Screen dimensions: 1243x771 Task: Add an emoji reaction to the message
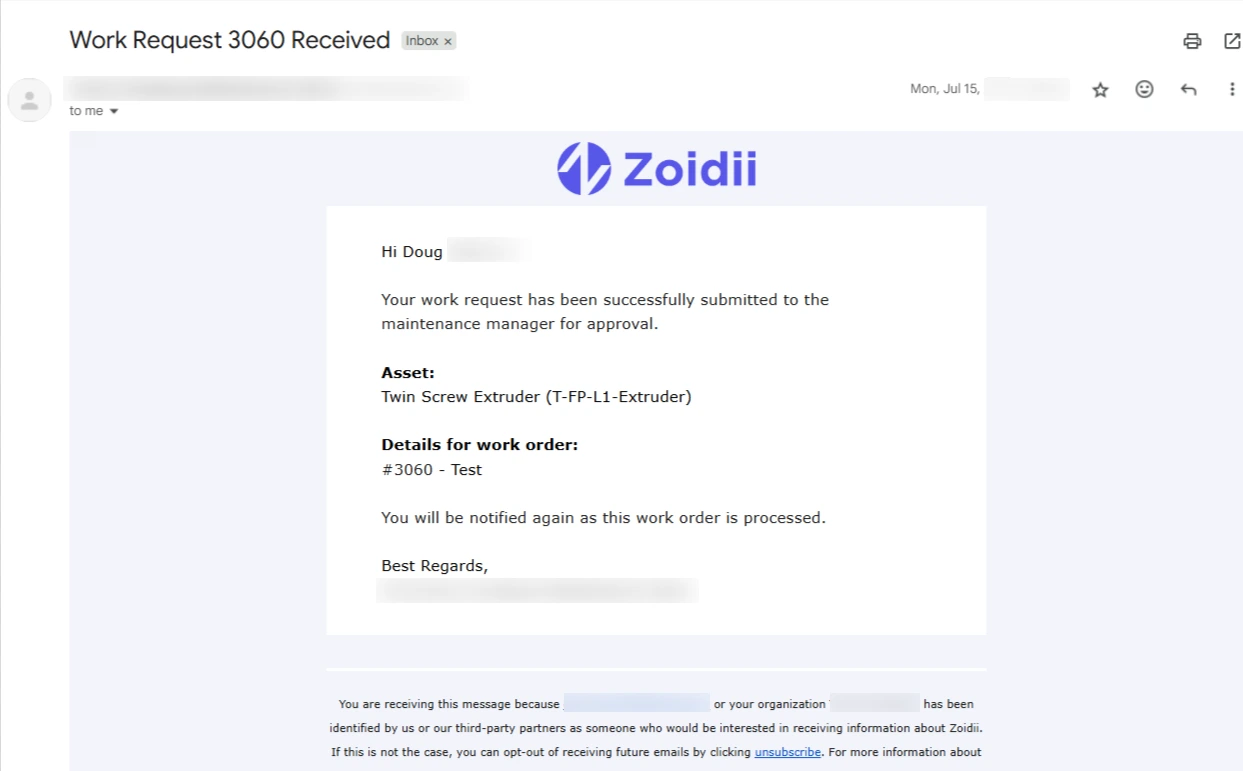pos(1144,89)
